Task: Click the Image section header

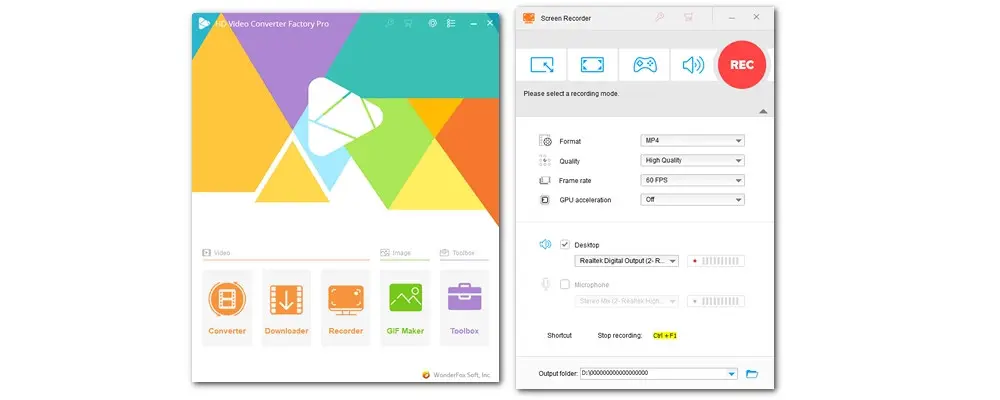Action: (x=396, y=253)
